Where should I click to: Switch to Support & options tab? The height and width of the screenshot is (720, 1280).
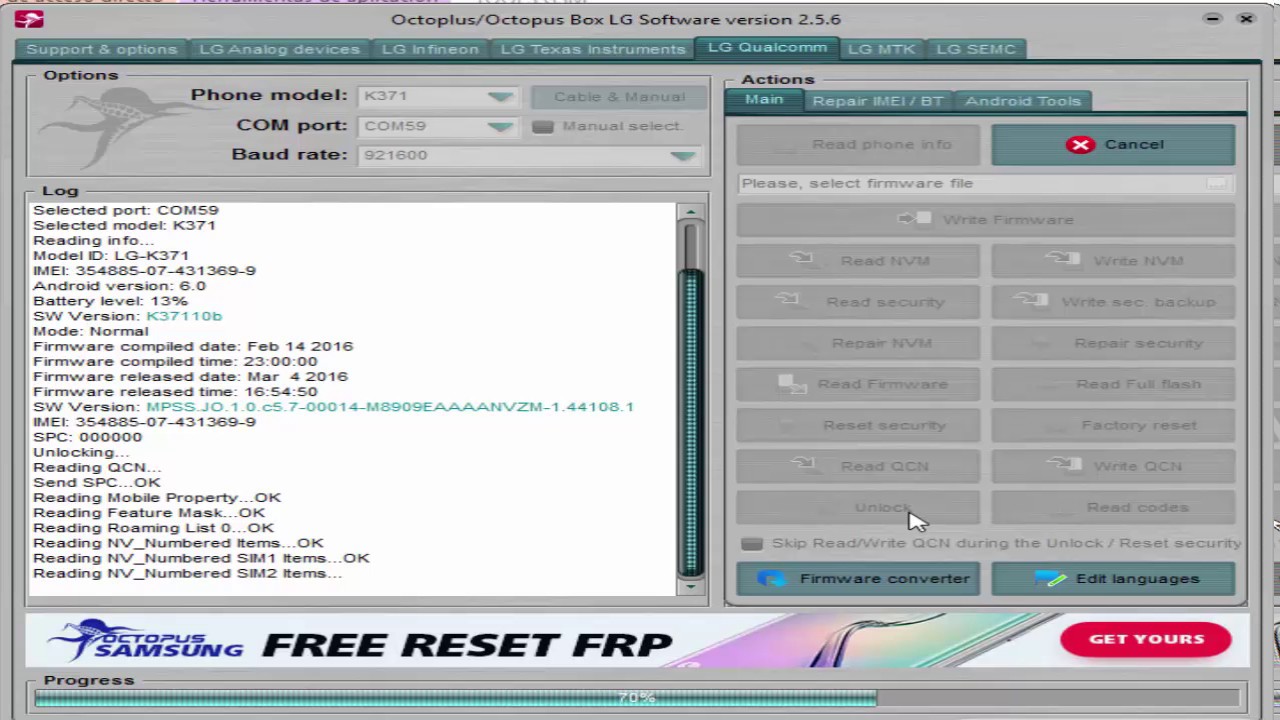click(x=101, y=49)
